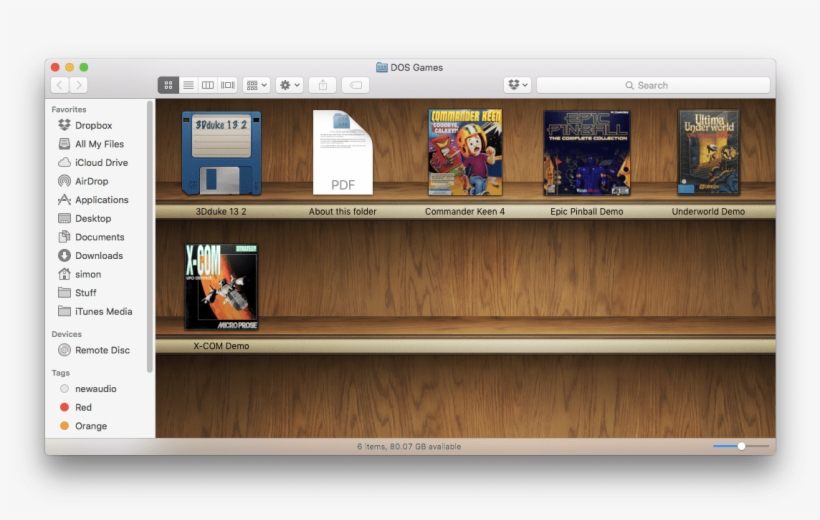Select the Commander Keen 4 cover
The height and width of the screenshot is (520, 820).
(465, 152)
